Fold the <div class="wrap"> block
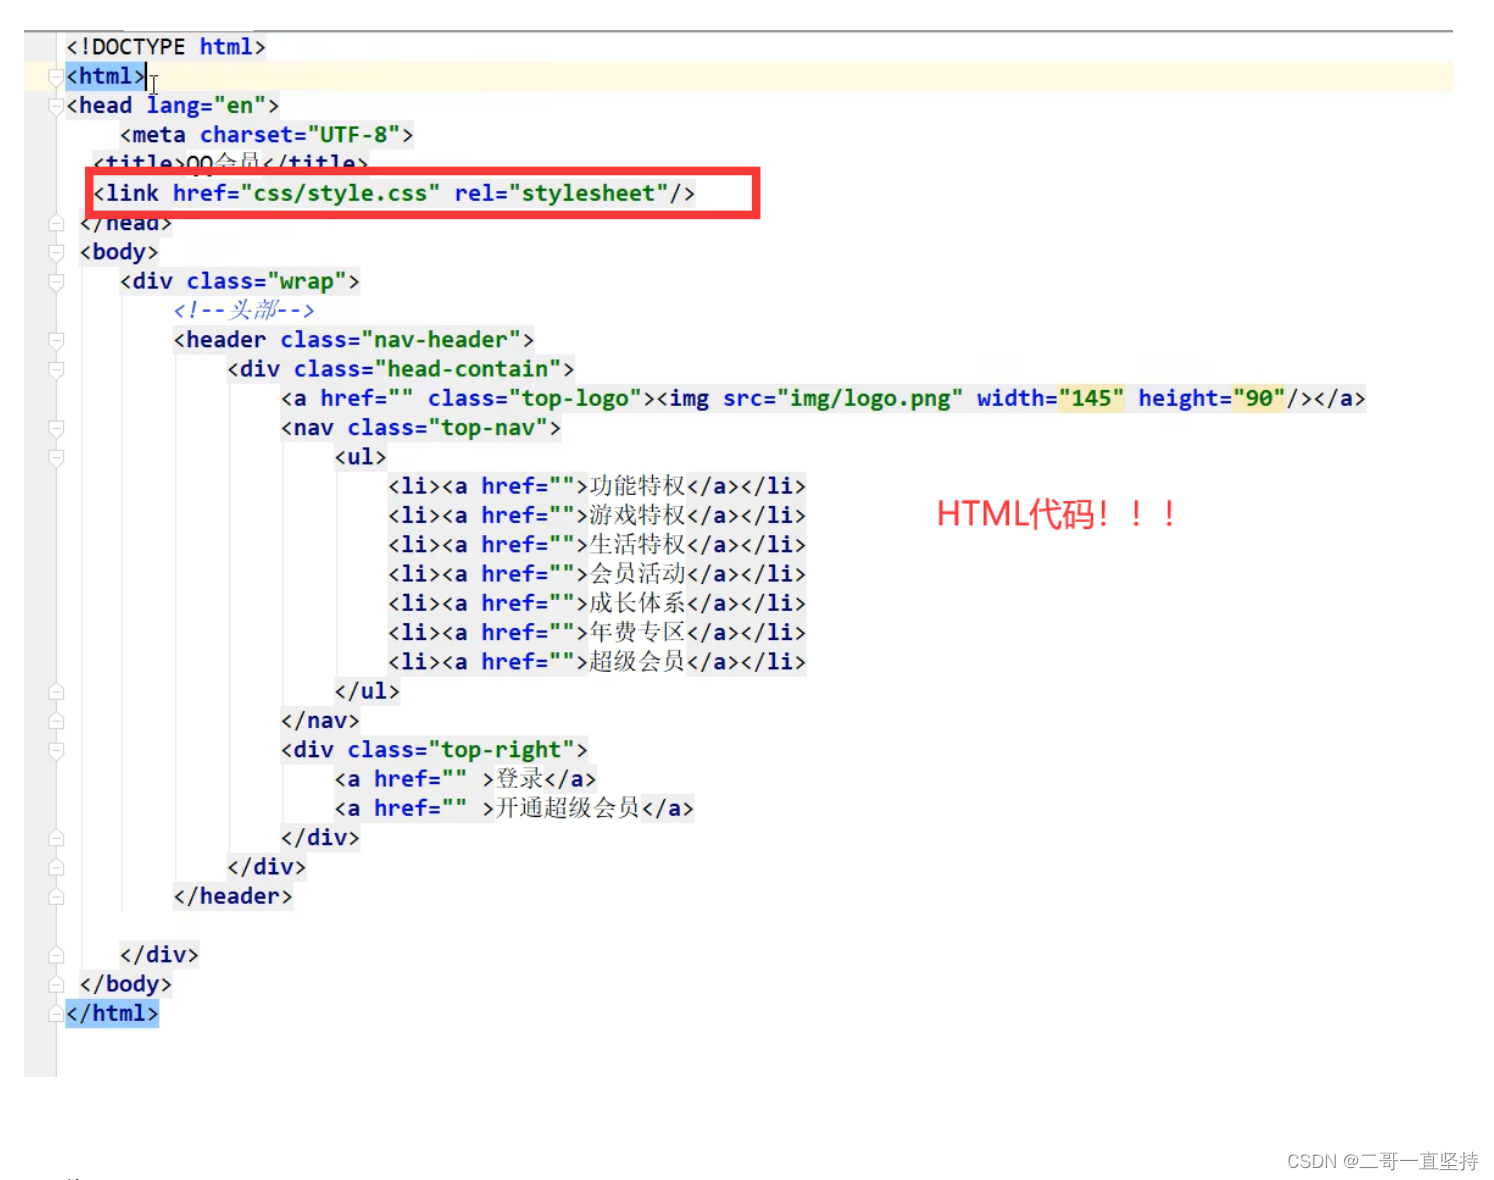 56,282
